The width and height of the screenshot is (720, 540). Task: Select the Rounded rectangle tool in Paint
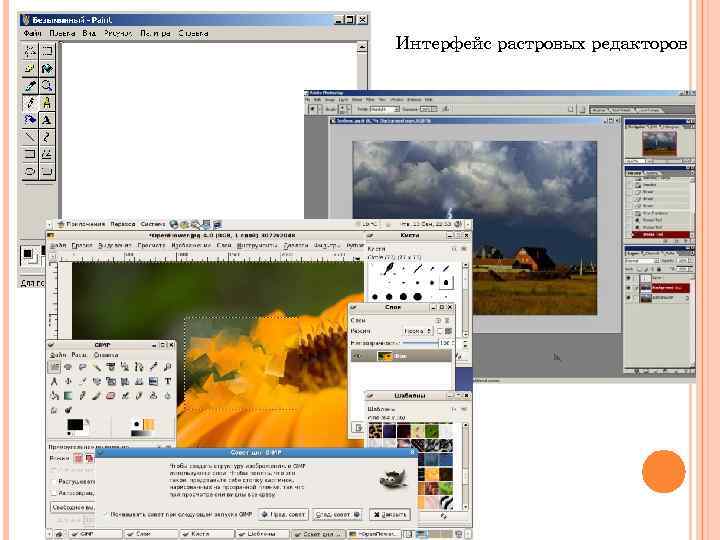tap(46, 171)
